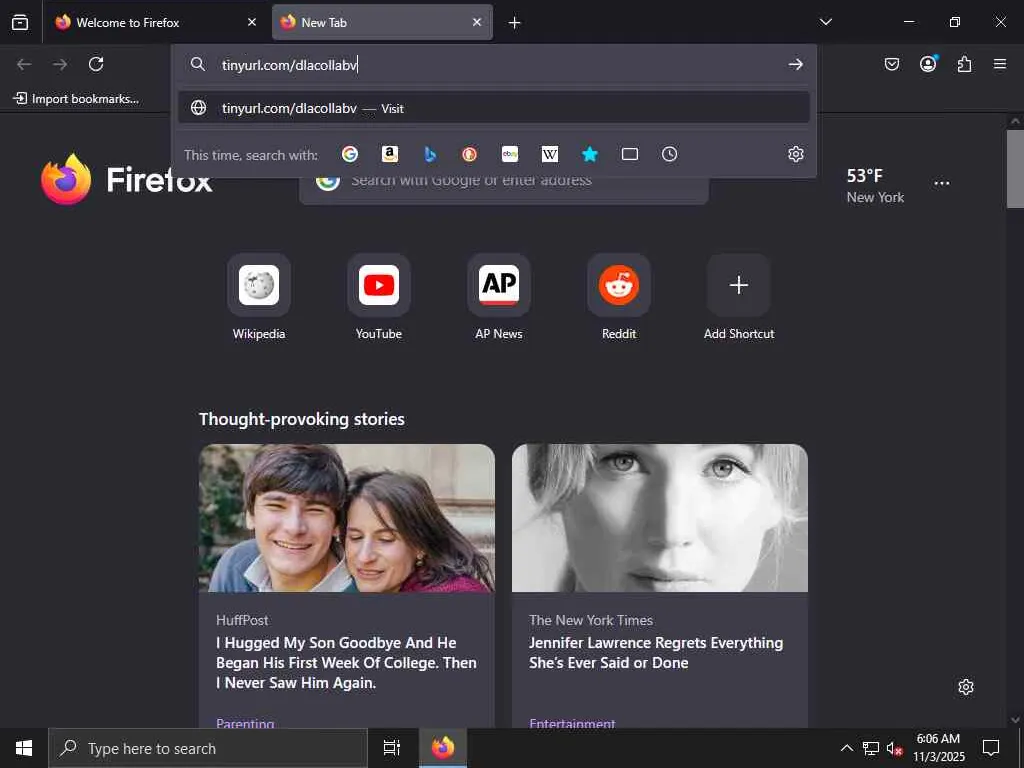Open the network status tray icon
Screen dimensions: 1024x768
[871, 748]
